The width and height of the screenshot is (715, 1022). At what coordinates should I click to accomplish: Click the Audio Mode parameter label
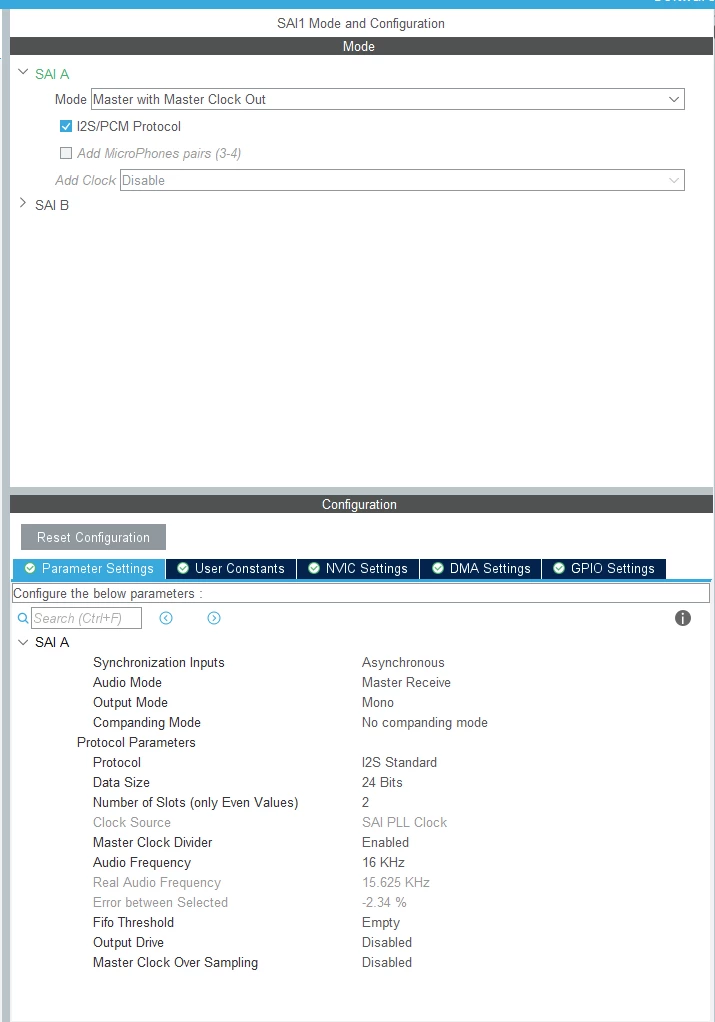point(127,682)
